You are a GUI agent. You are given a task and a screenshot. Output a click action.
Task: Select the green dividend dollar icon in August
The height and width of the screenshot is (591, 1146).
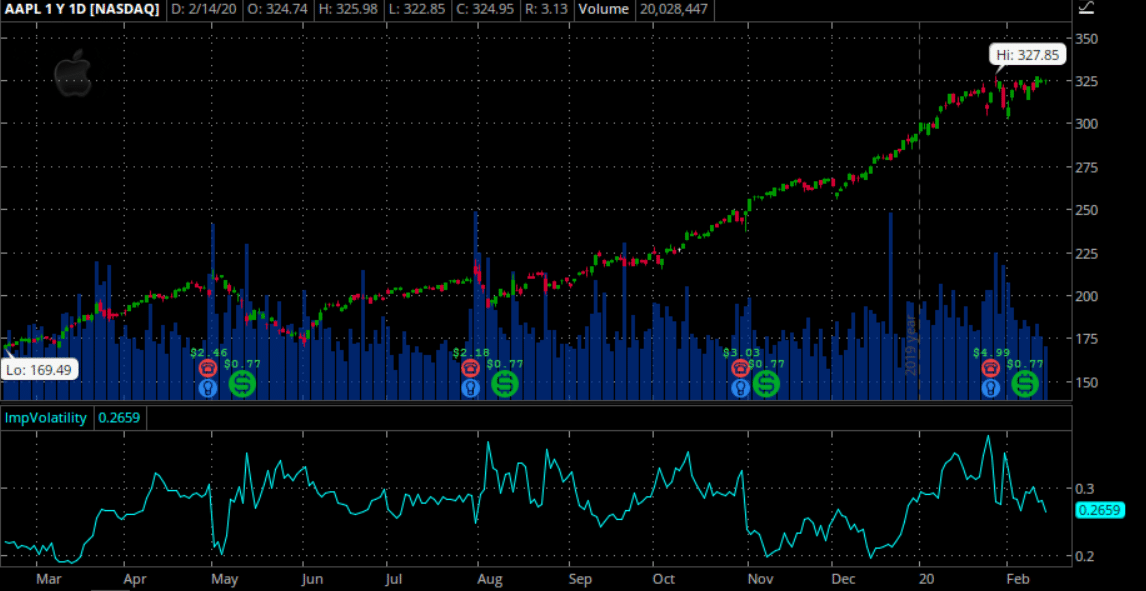[x=504, y=384]
